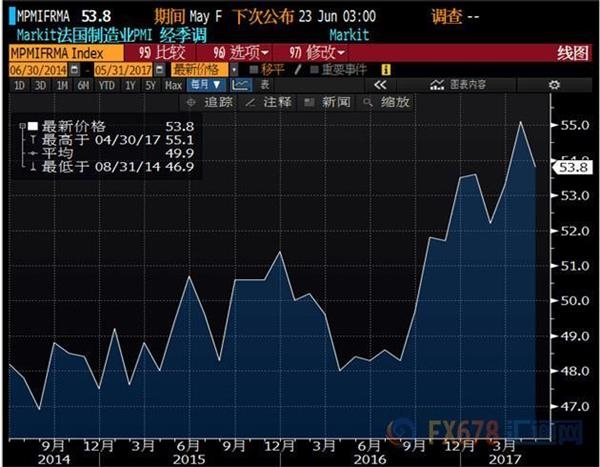The image size is (600, 467).
Task: Select the 6M time range
Action: (x=83, y=85)
